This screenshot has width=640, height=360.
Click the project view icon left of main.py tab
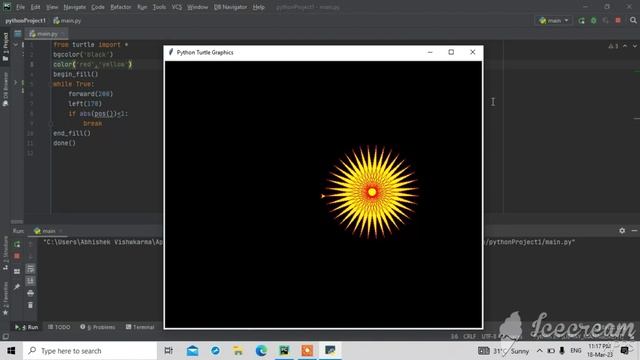(18, 34)
